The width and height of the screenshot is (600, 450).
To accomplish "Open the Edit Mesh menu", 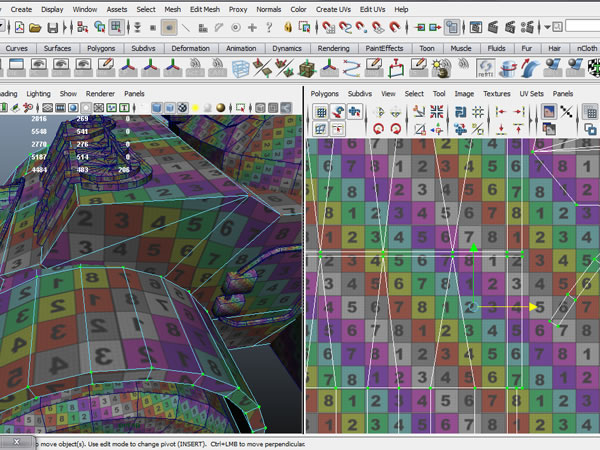I will click(x=205, y=9).
